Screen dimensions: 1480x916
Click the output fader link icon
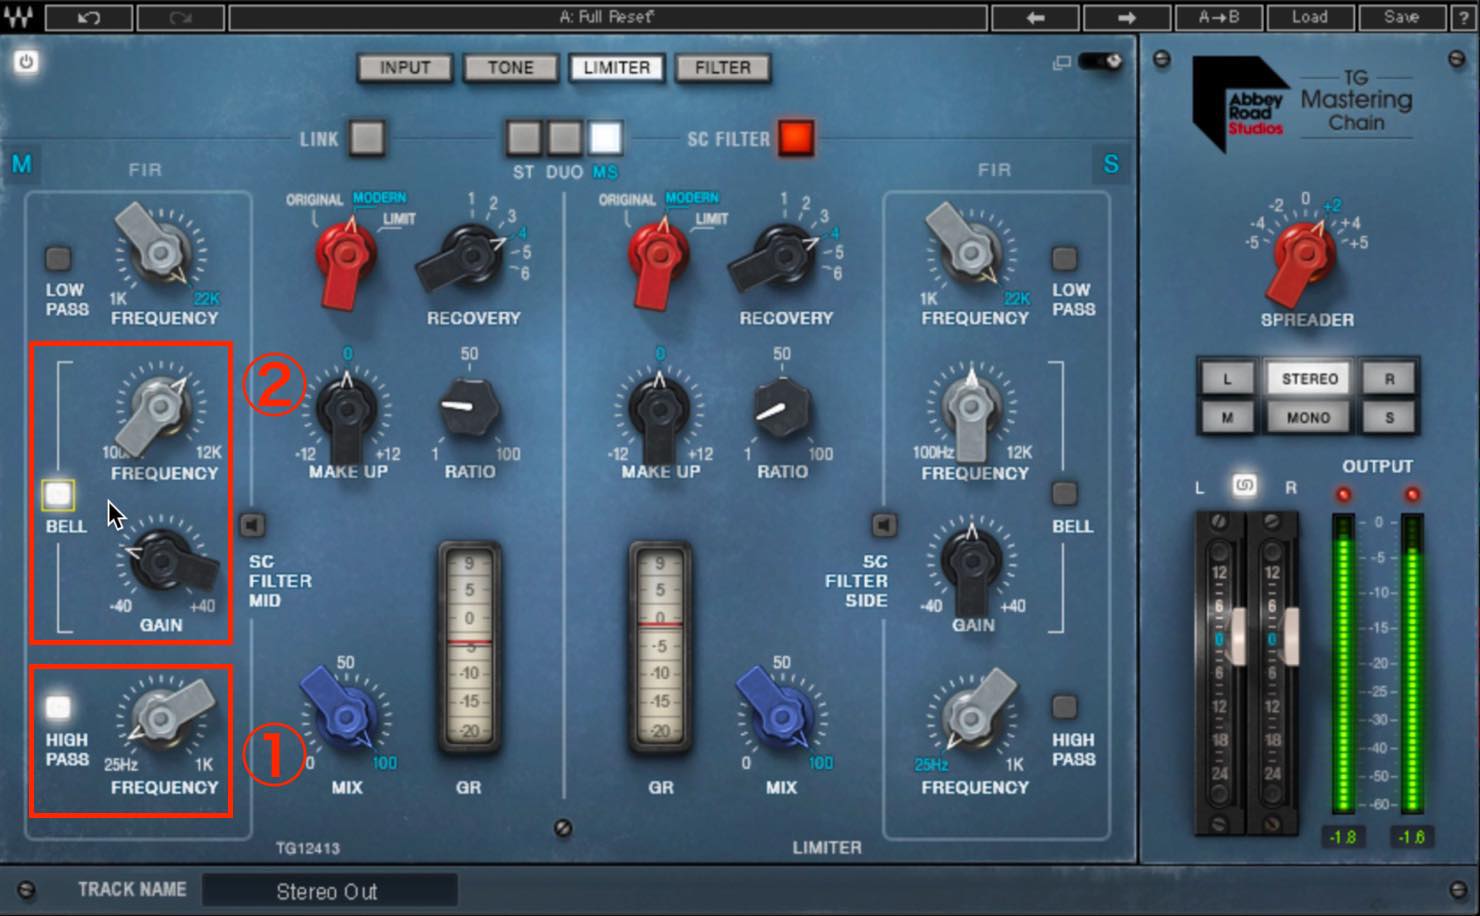coord(1244,485)
